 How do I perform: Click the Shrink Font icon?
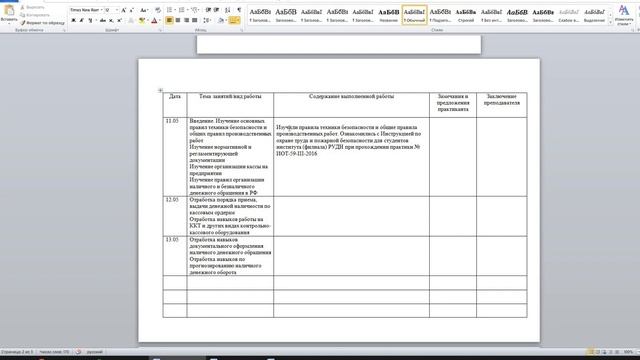pyautogui.click(x=131, y=10)
